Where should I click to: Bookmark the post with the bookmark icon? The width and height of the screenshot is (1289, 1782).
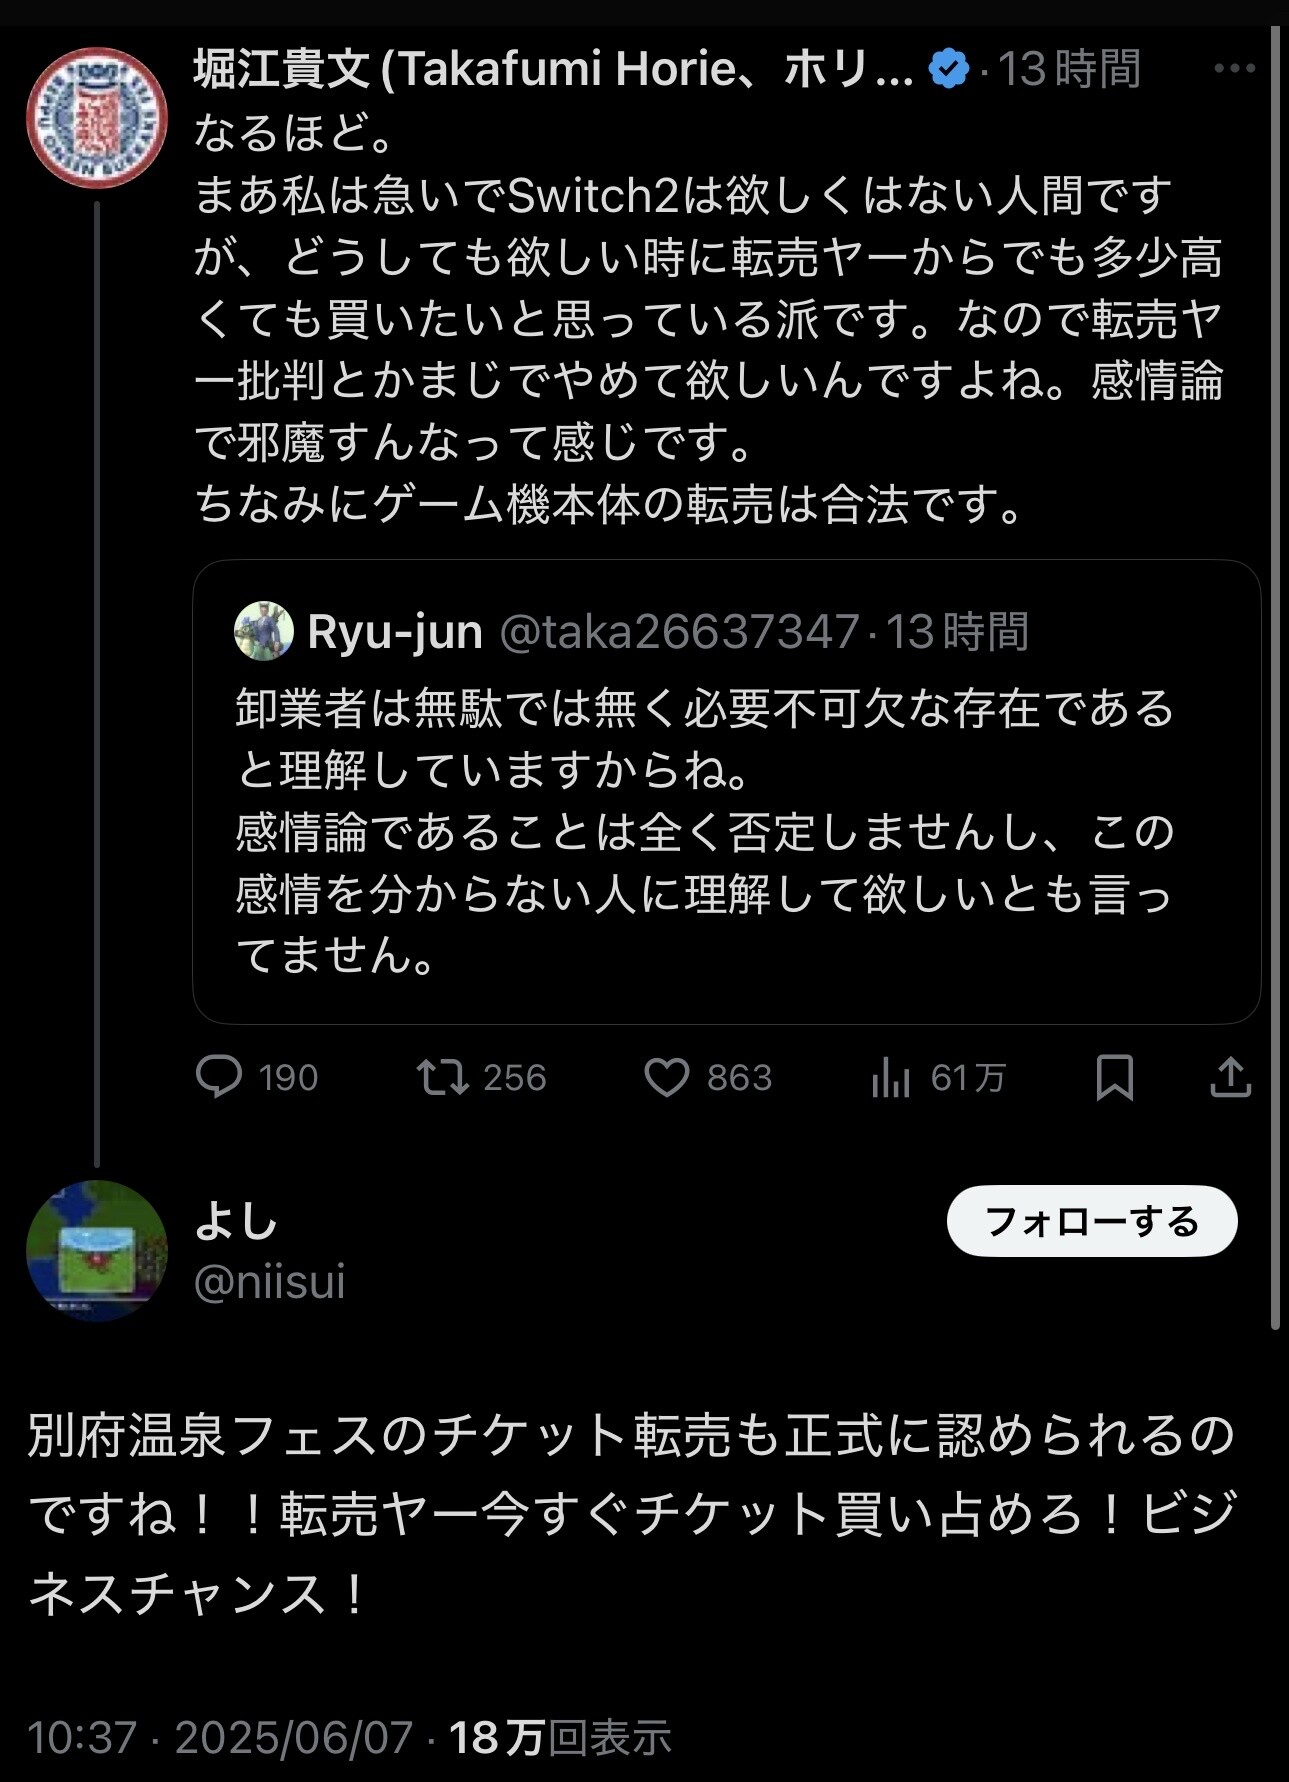1114,1077
